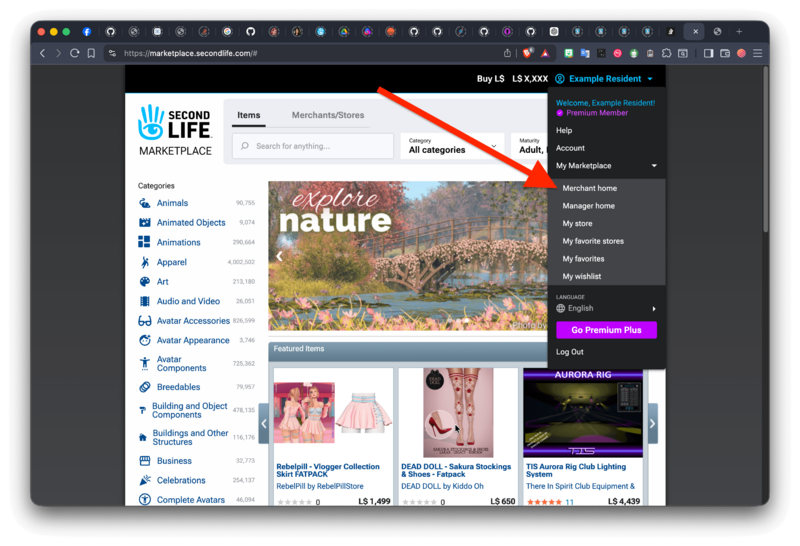The image size is (800, 546).
Task: Open the Buildings and Other Structures link
Action: click(190, 437)
